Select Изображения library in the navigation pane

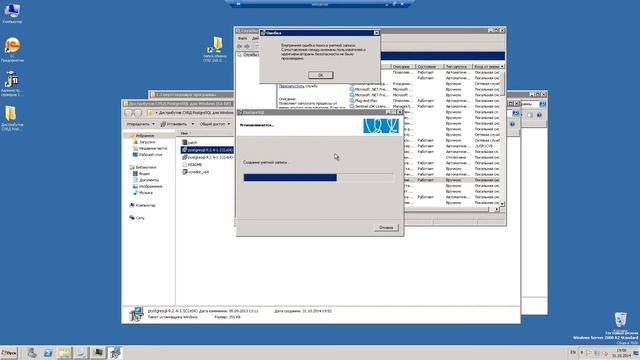coord(148,186)
